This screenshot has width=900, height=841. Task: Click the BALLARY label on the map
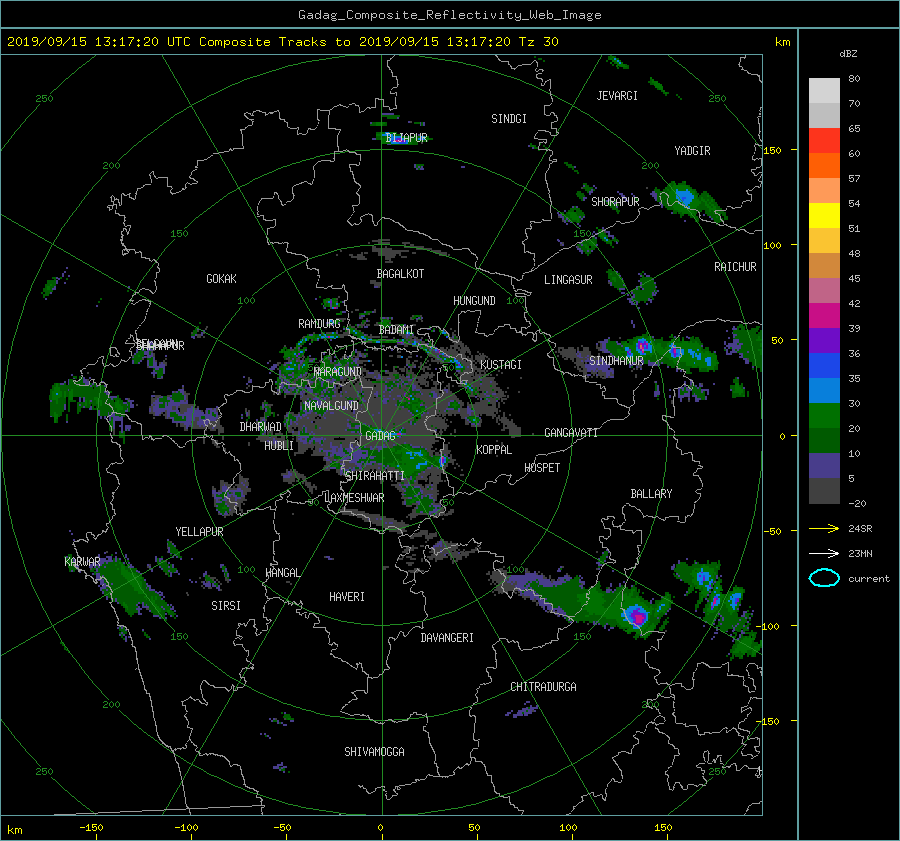pyautogui.click(x=651, y=494)
